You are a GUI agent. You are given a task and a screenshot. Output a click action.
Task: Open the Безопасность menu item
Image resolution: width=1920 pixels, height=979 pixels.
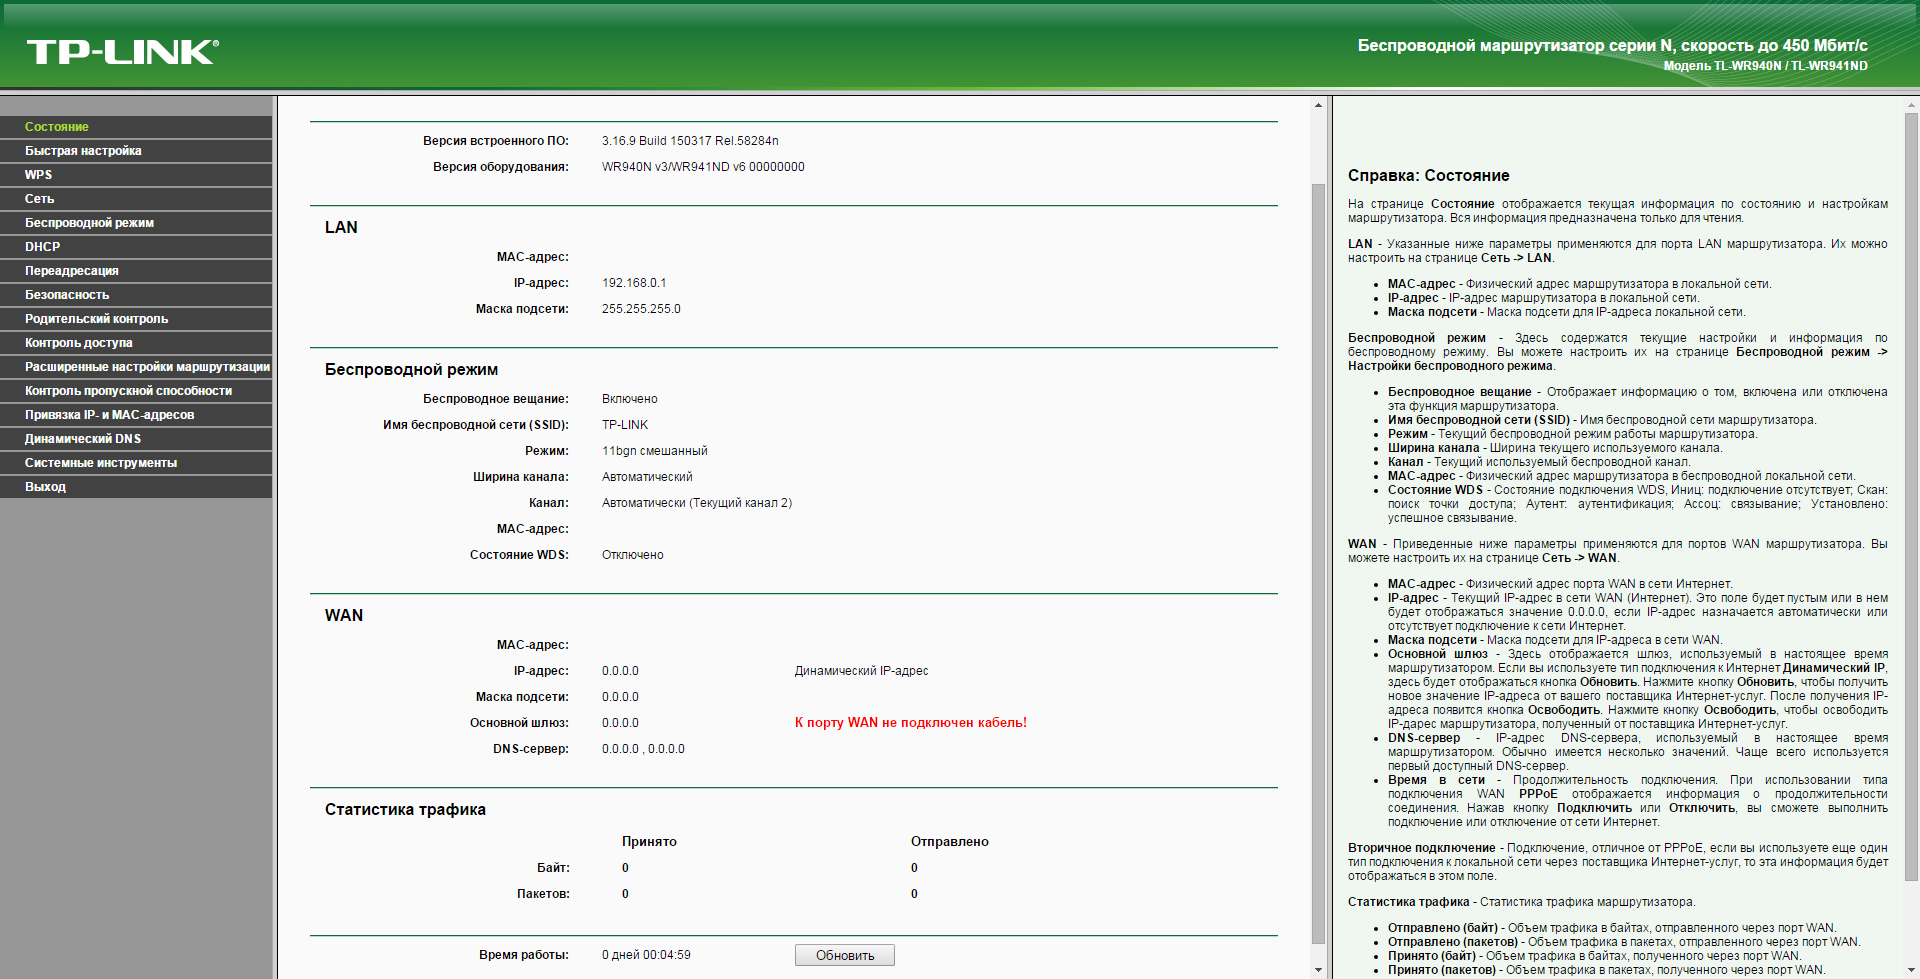[136, 295]
